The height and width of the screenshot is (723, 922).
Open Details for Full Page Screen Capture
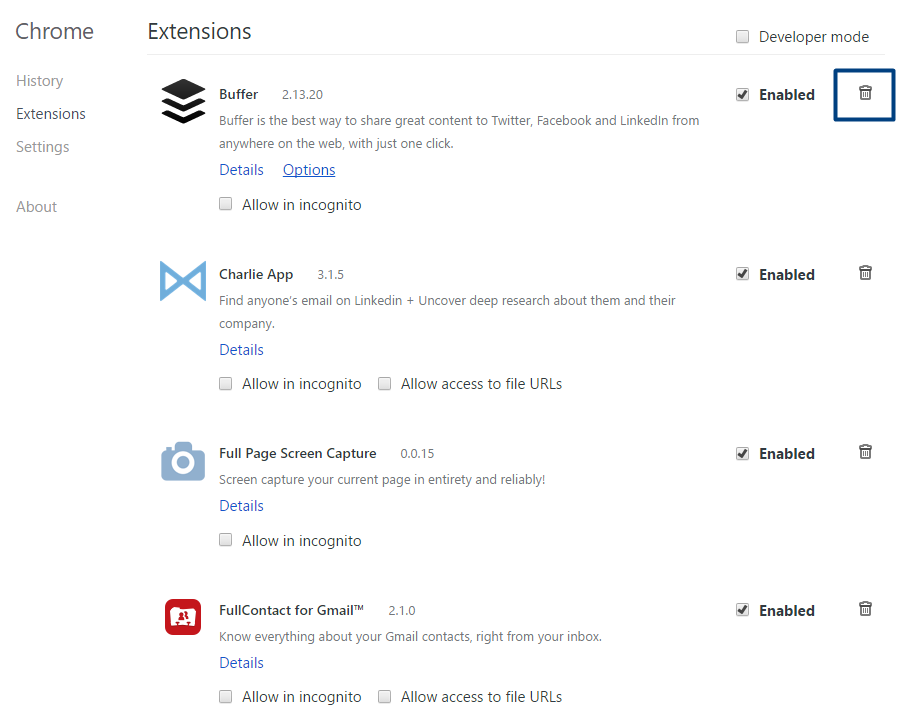pos(241,506)
